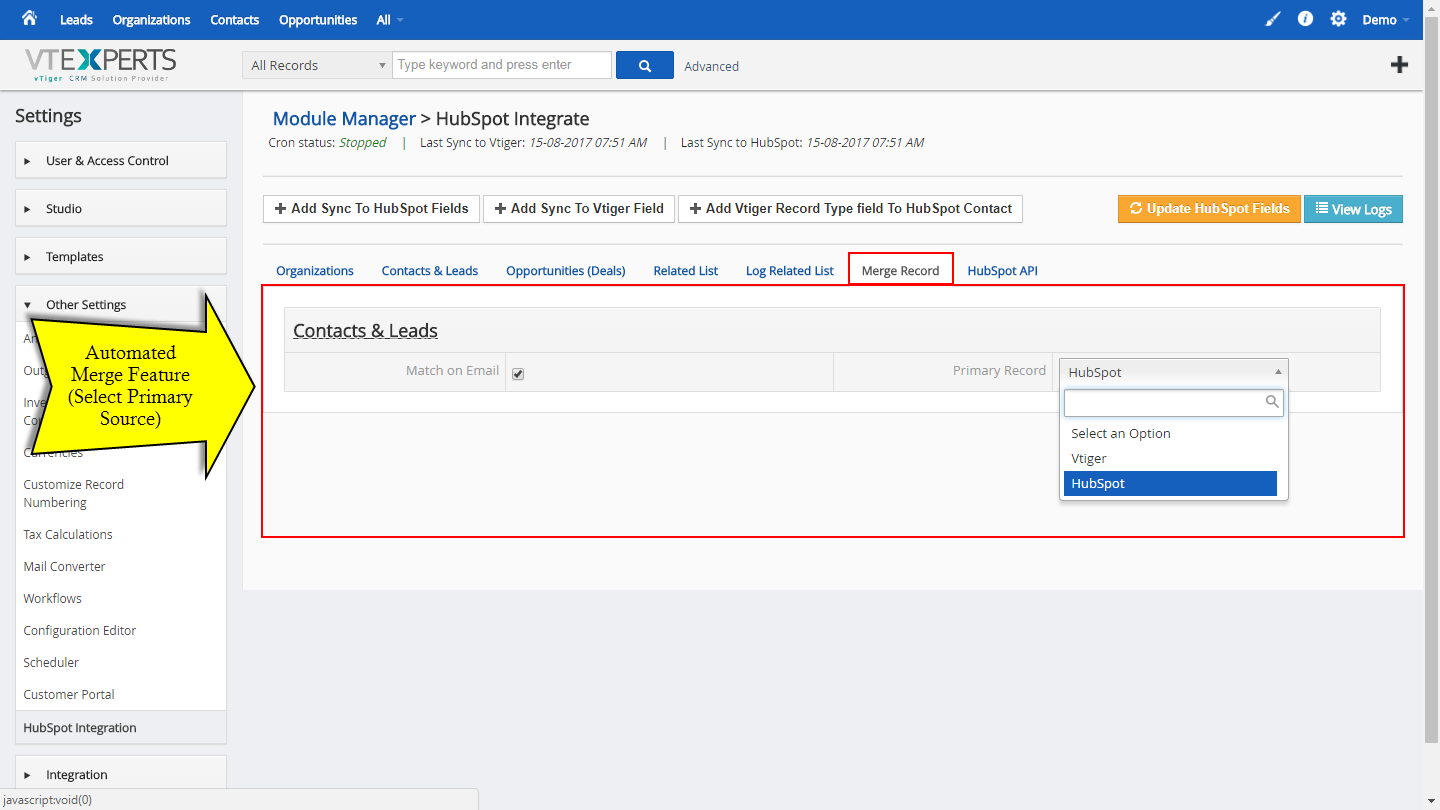Screen dimensions: 1440x810
Task: Choose 'Select an Option' in dropdown list
Action: (1170, 433)
